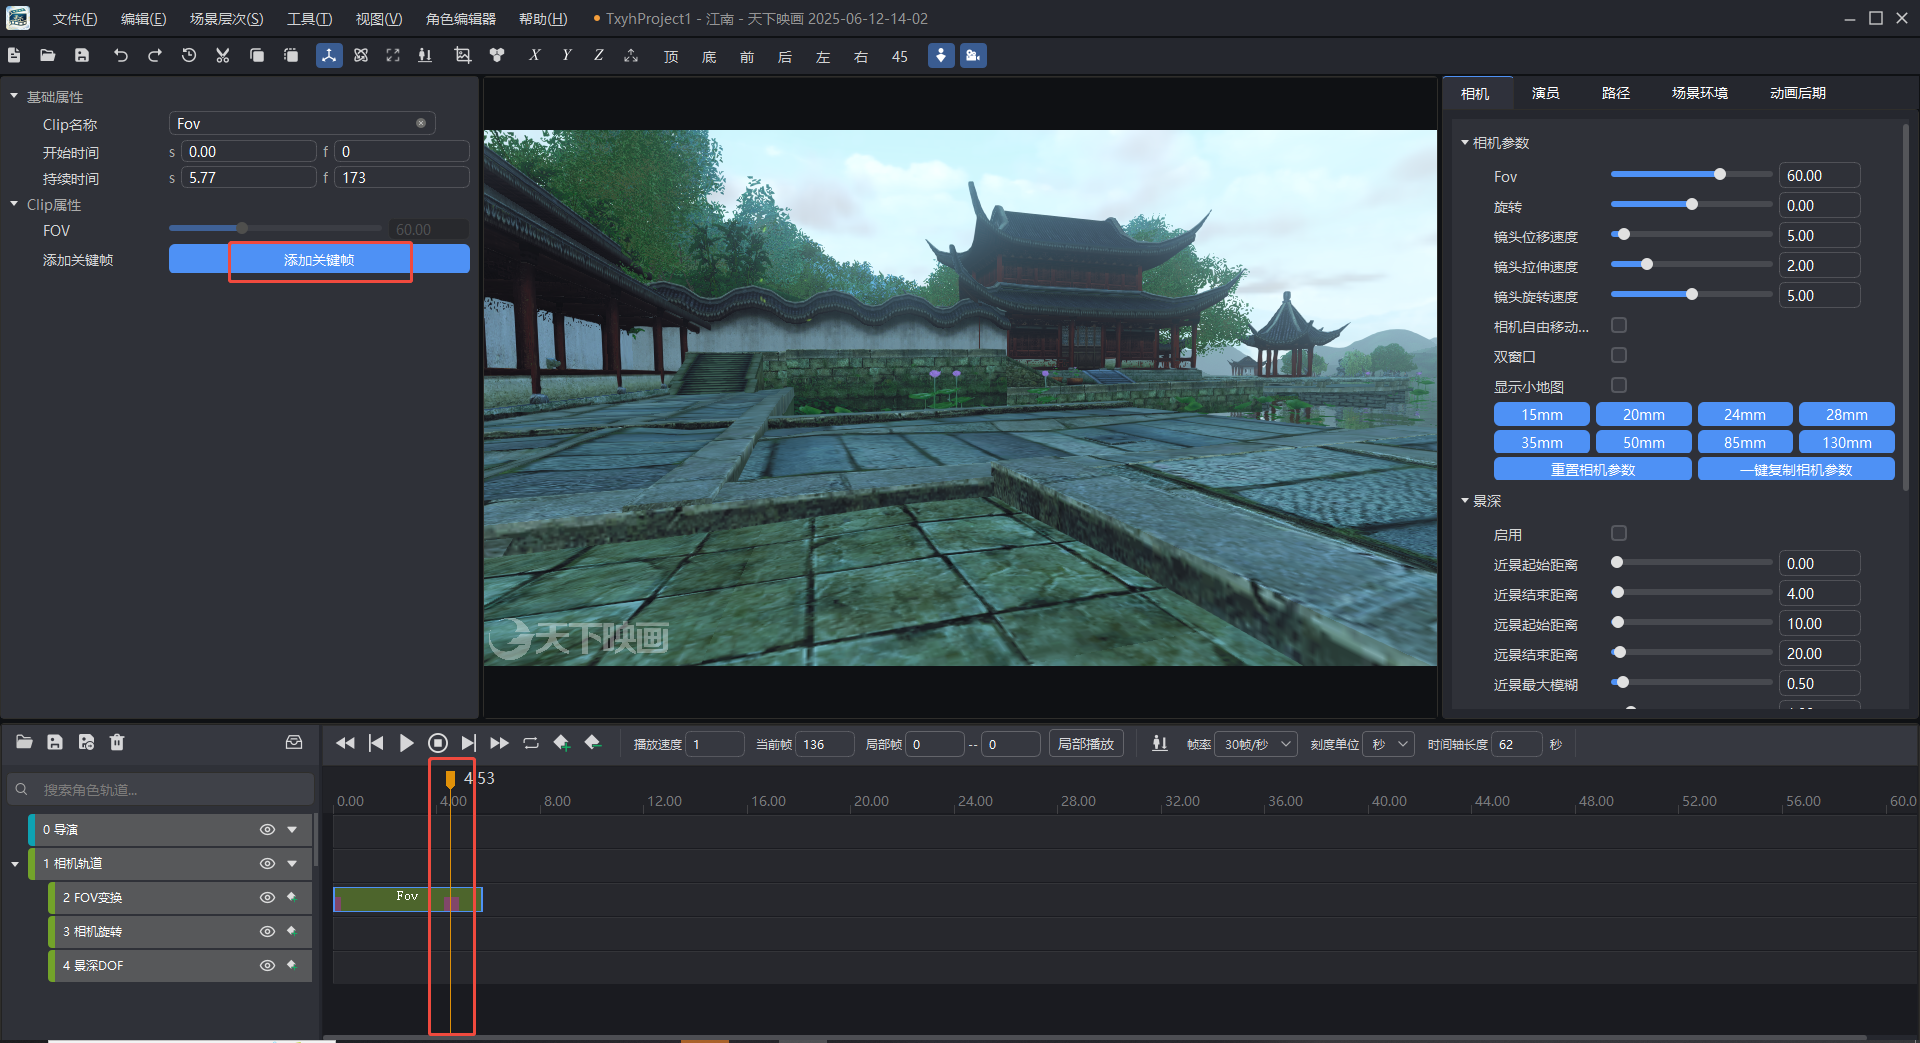Open the 刻度单位 秒 dropdown
This screenshot has width=1920, height=1043.
tap(1390, 744)
